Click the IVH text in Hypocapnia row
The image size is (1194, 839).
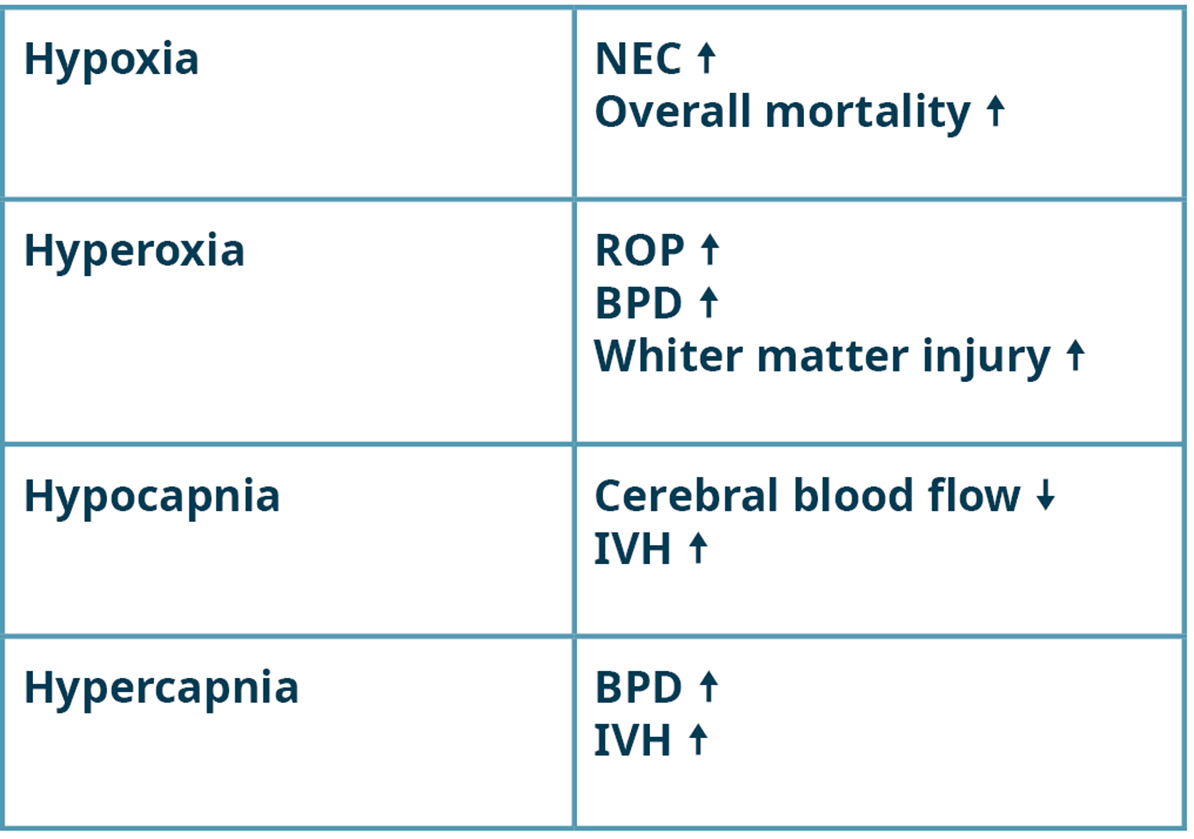(633, 549)
